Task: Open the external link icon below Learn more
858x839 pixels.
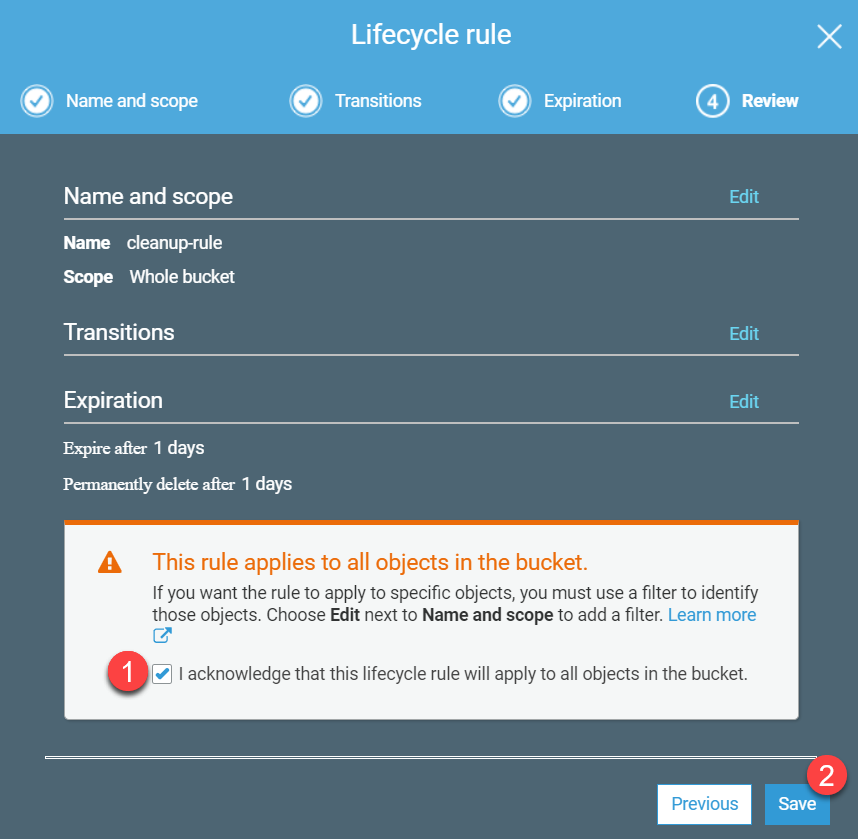Action: [162, 636]
